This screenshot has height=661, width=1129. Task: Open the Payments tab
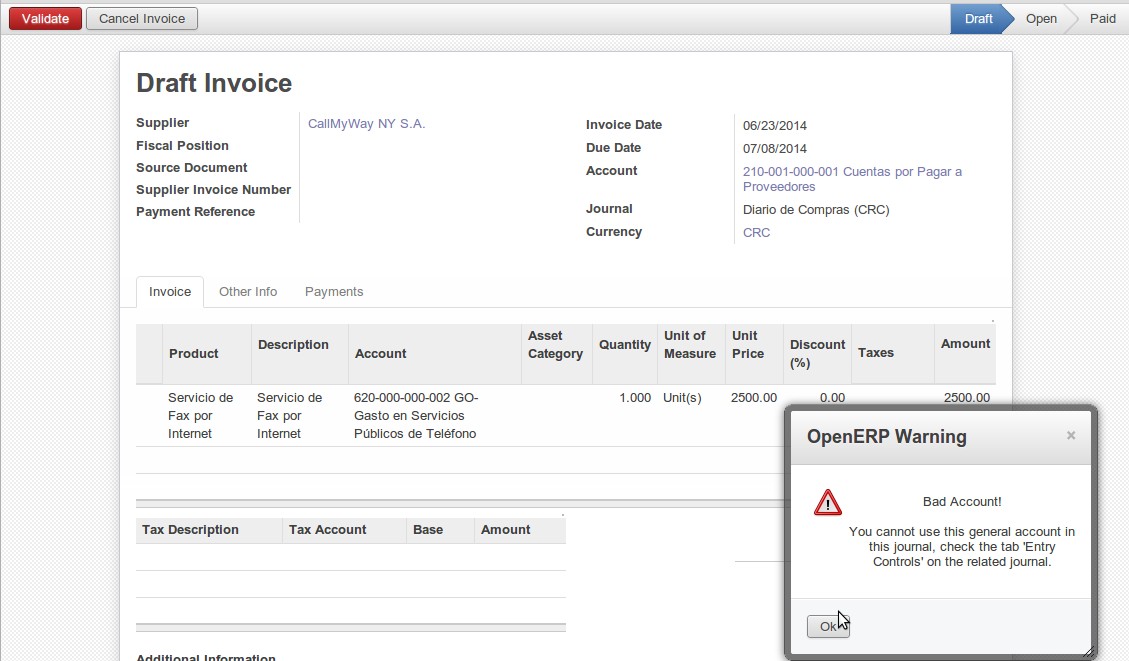click(x=334, y=292)
